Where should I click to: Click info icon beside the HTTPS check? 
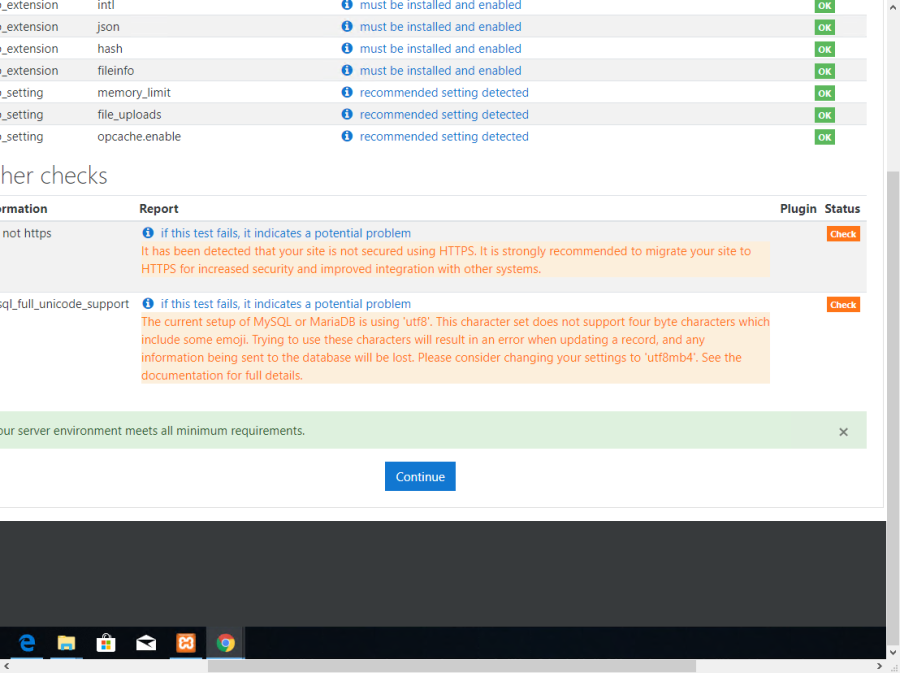(x=148, y=233)
